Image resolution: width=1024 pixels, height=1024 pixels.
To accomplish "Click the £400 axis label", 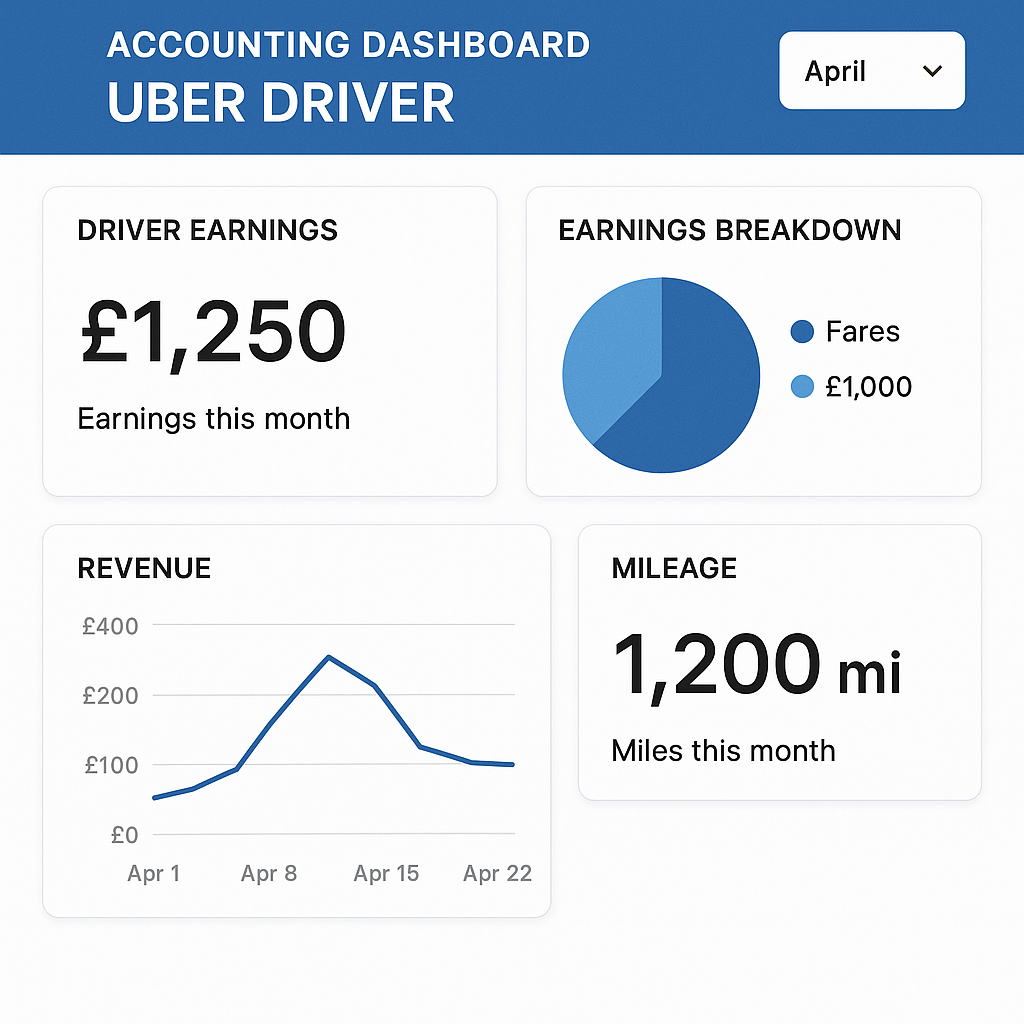I will (x=110, y=626).
